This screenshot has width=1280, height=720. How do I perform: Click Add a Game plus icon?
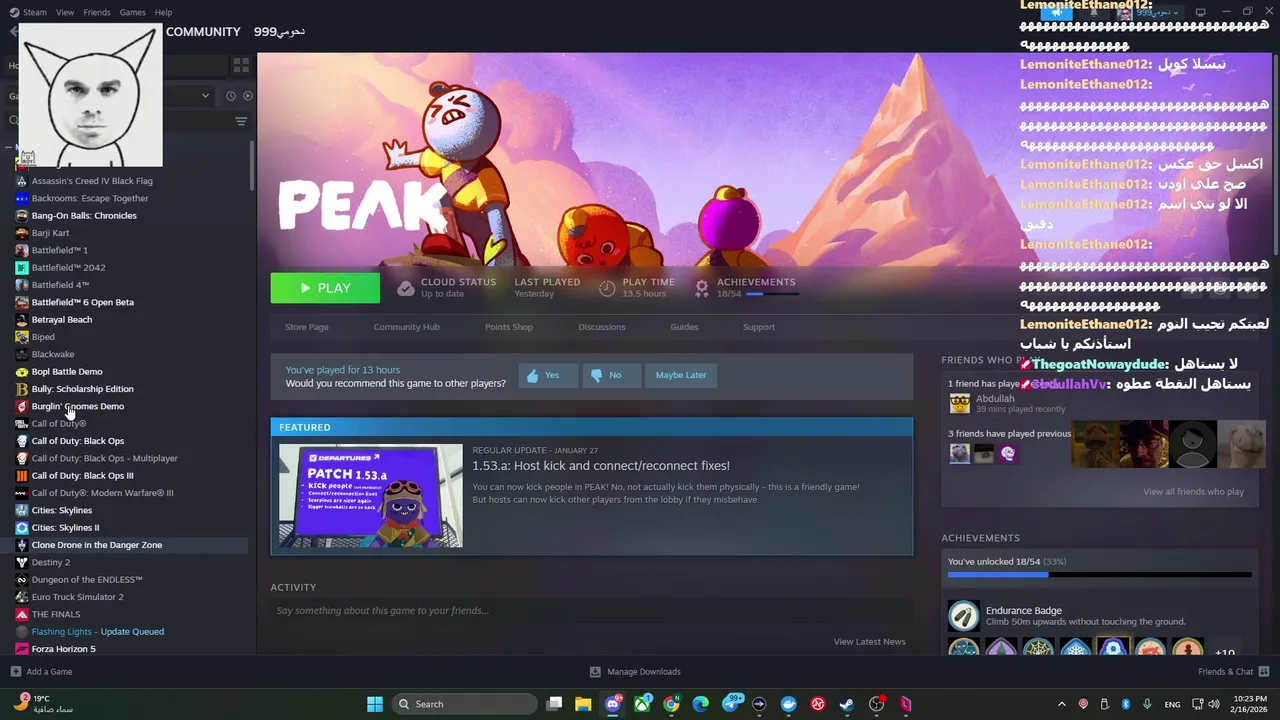[x=15, y=672]
